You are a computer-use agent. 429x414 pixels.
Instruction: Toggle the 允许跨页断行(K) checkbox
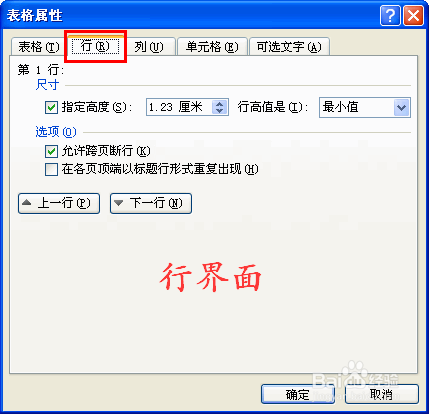[51, 151]
